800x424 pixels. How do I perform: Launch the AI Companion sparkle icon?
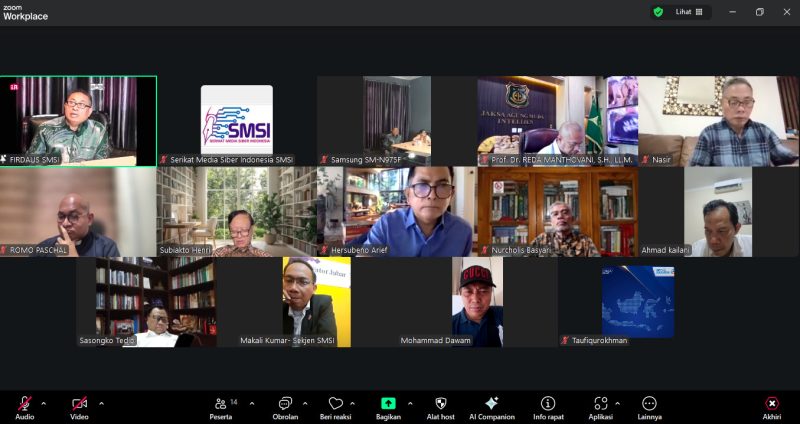(491, 404)
